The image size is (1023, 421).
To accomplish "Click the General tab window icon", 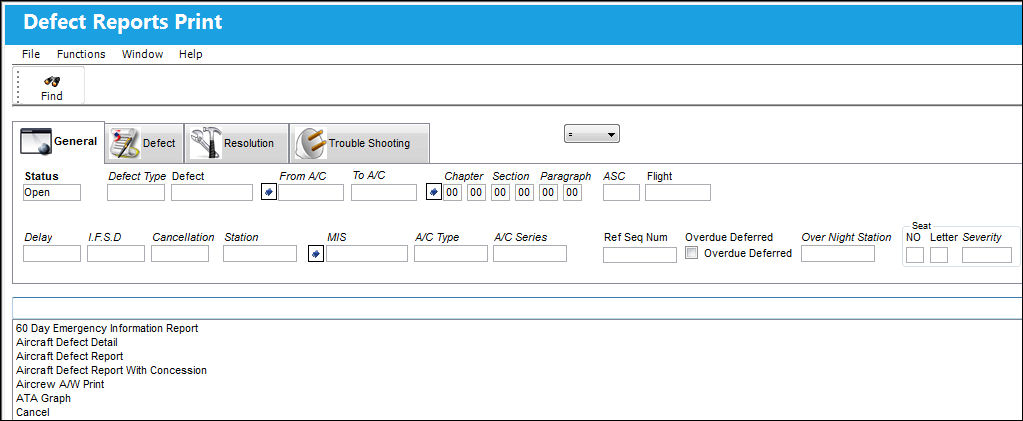I will coord(36,142).
